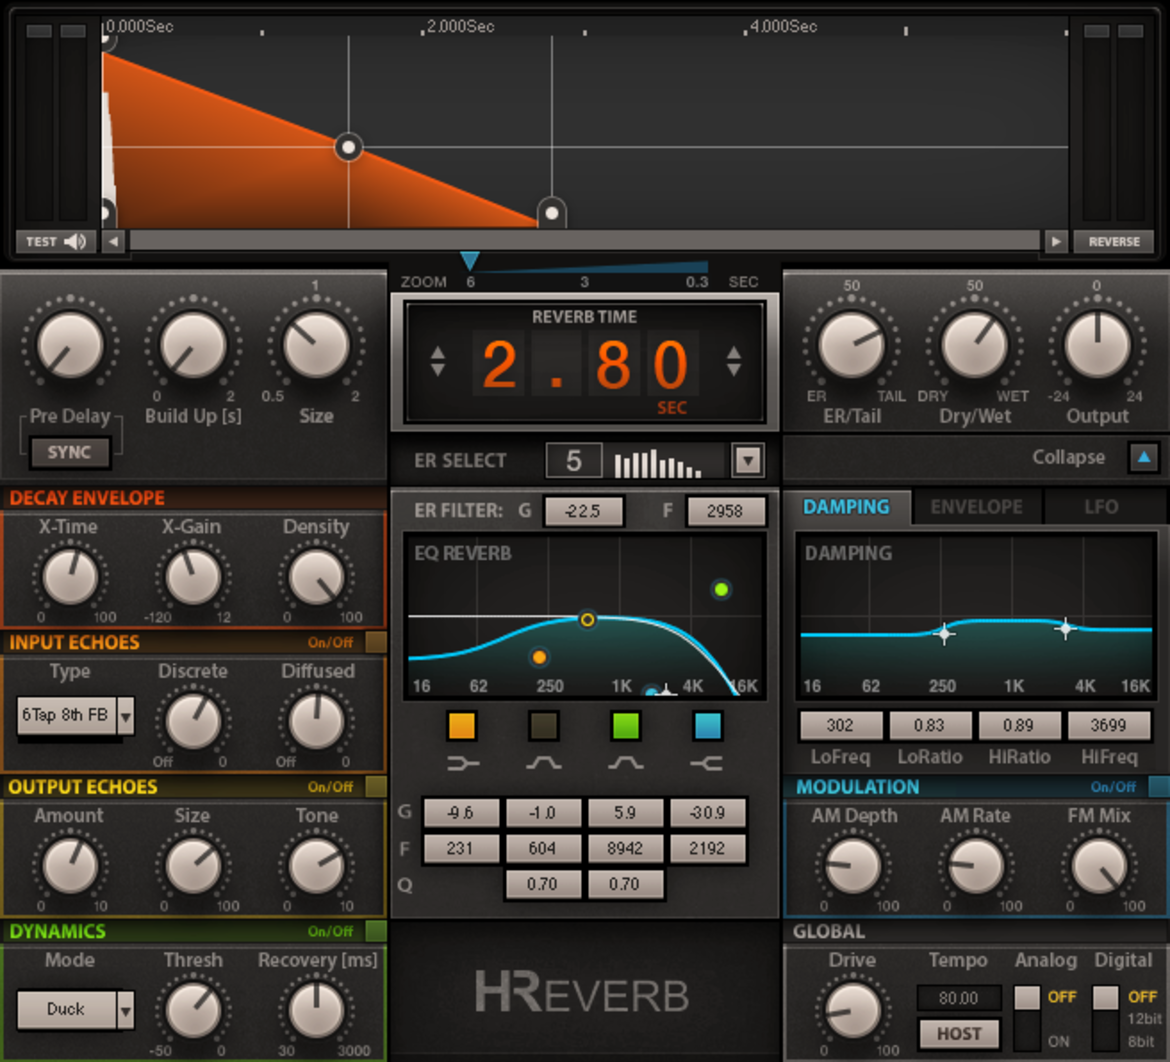Click the right reverb time stepper arrows
The height and width of the screenshot is (1062, 1170).
coord(733,361)
